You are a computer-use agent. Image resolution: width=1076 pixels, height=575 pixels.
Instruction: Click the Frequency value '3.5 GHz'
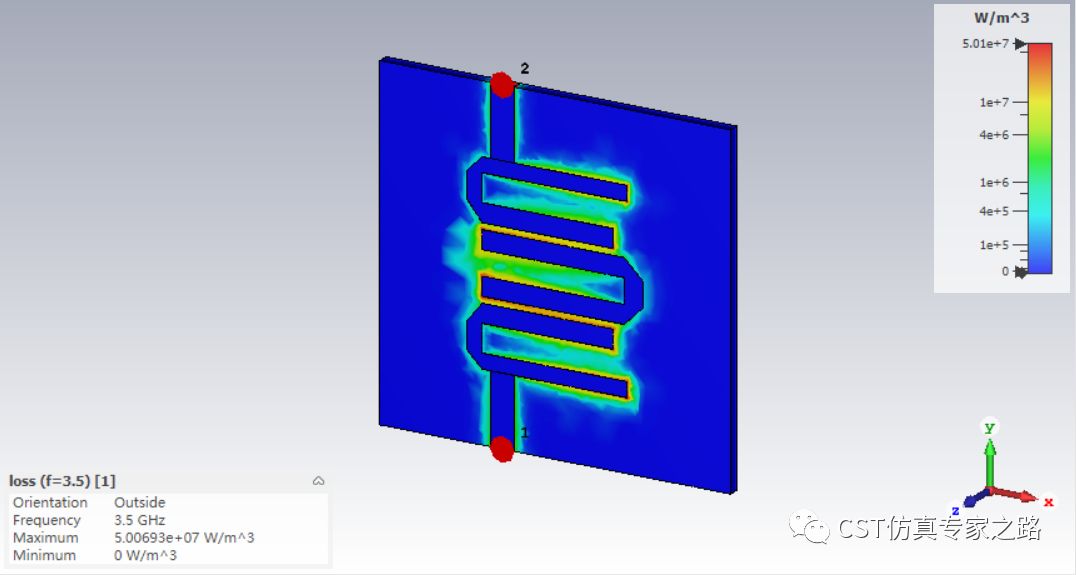coord(139,520)
